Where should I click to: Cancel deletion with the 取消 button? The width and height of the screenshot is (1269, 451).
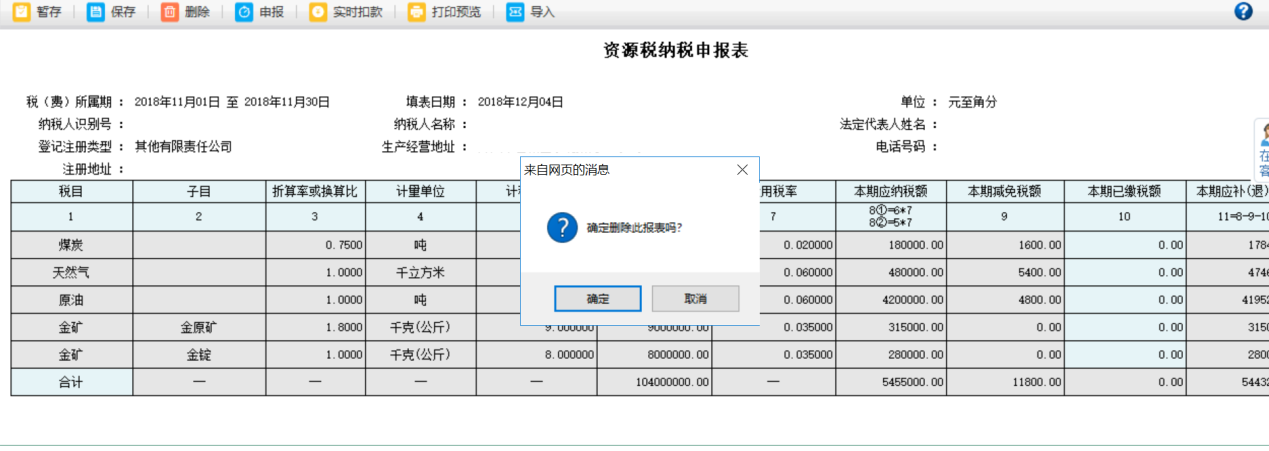click(x=695, y=299)
